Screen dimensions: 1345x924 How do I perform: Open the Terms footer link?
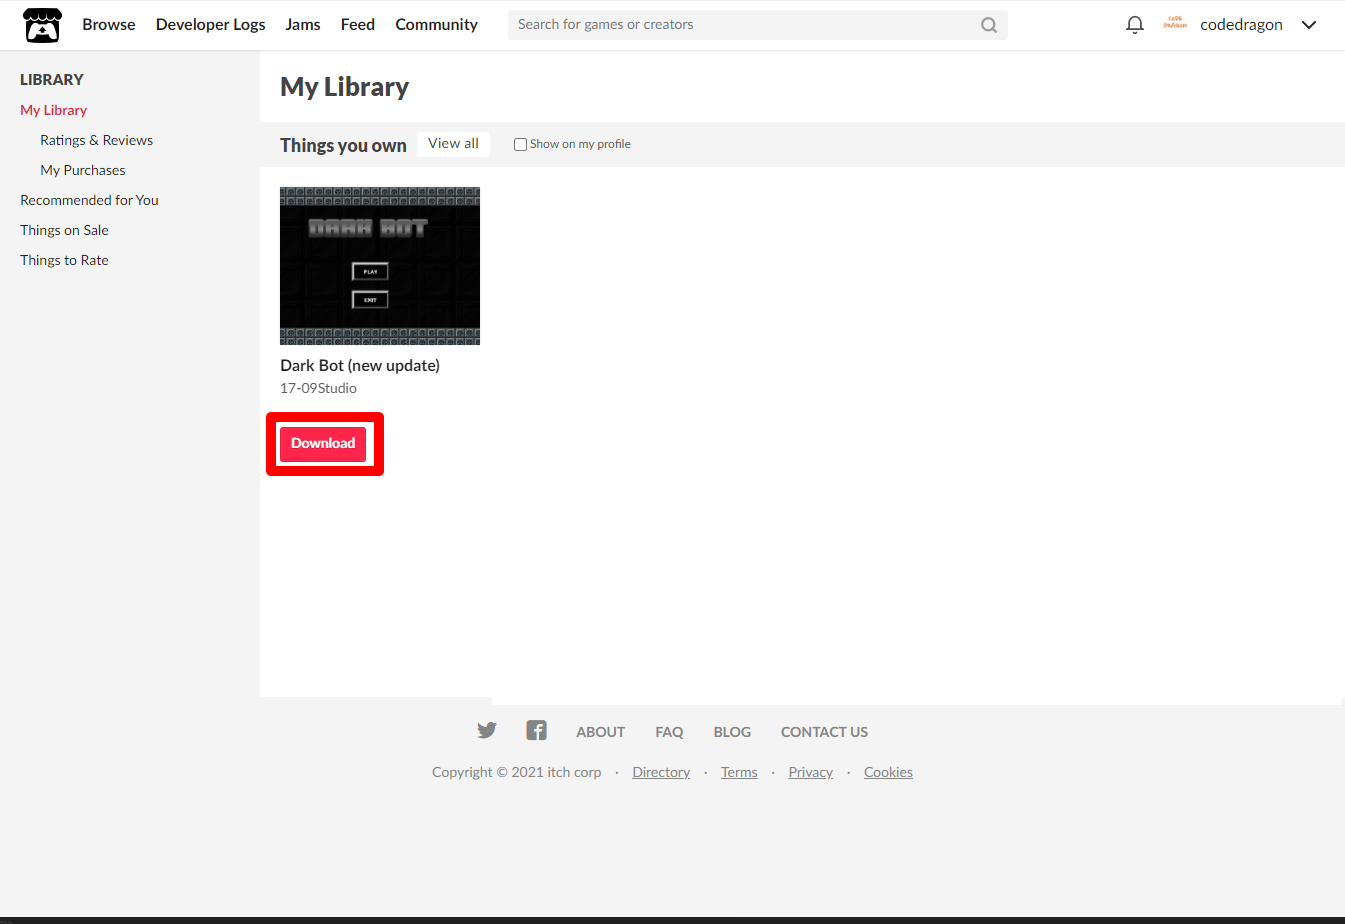739,772
